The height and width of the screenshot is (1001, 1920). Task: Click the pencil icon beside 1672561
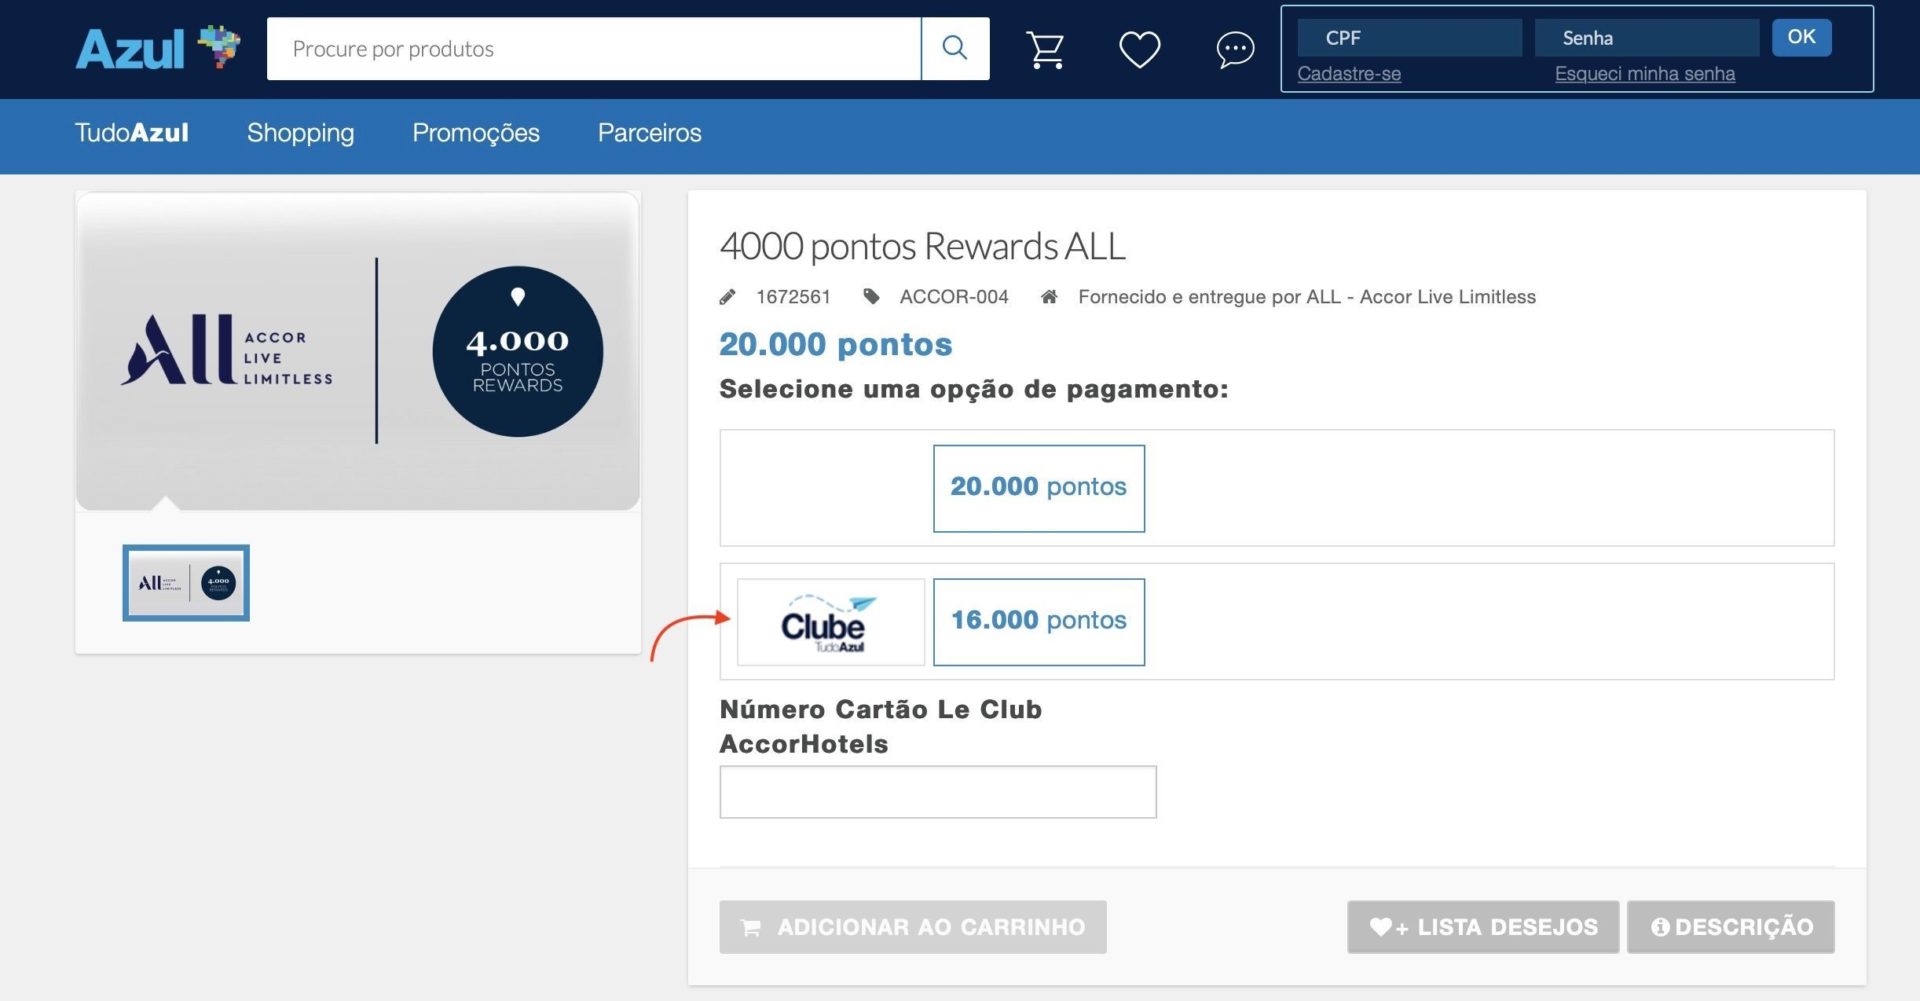[x=728, y=297]
